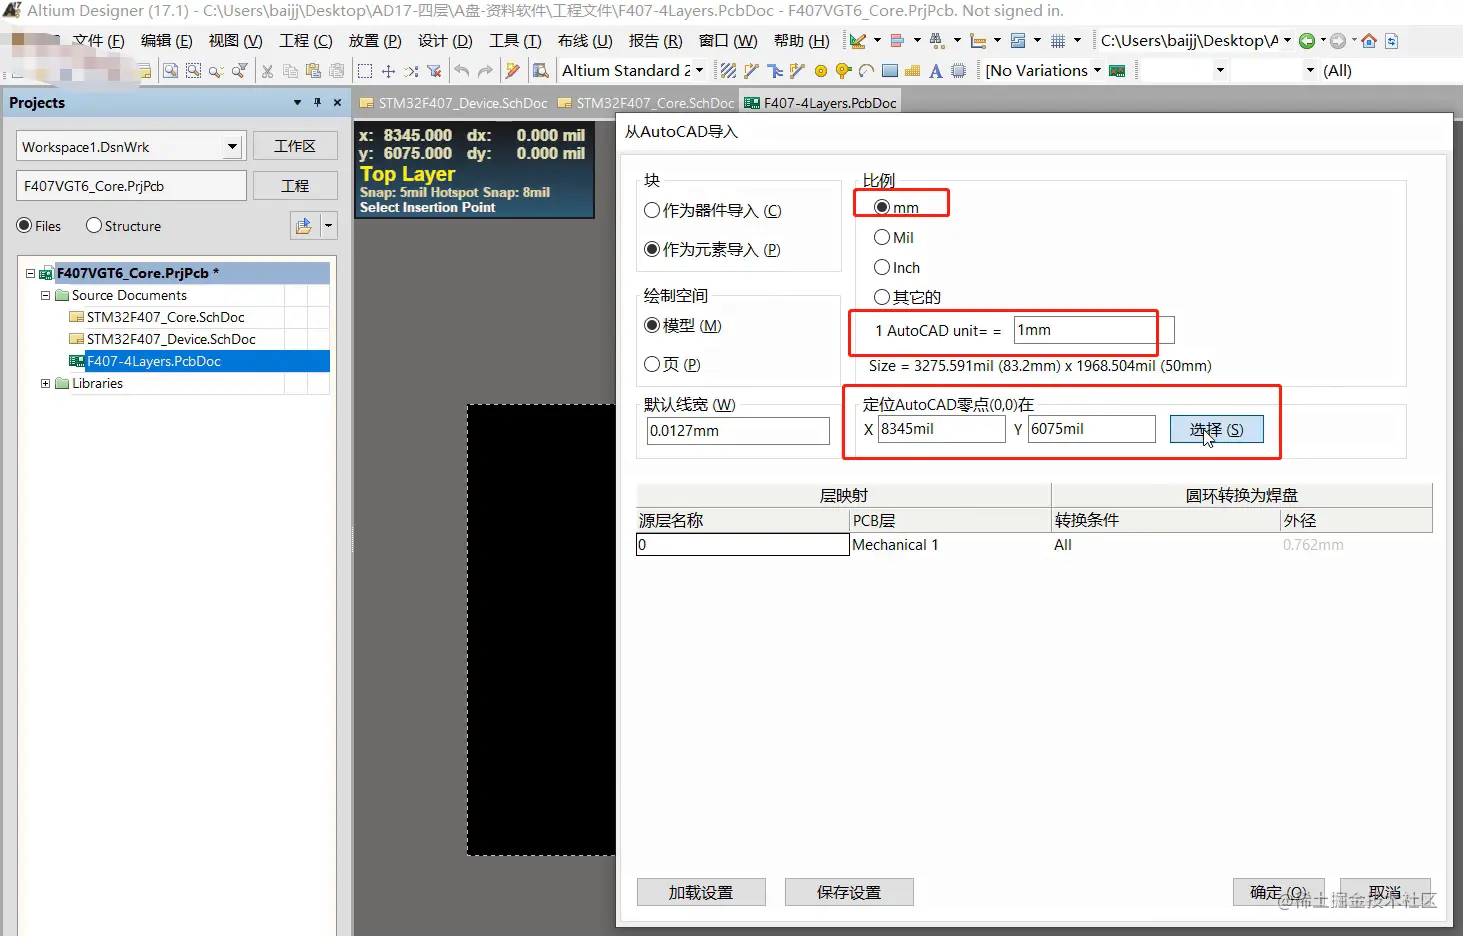Expand the Libraries folder
Image resolution: width=1463 pixels, height=936 pixels.
coord(45,383)
